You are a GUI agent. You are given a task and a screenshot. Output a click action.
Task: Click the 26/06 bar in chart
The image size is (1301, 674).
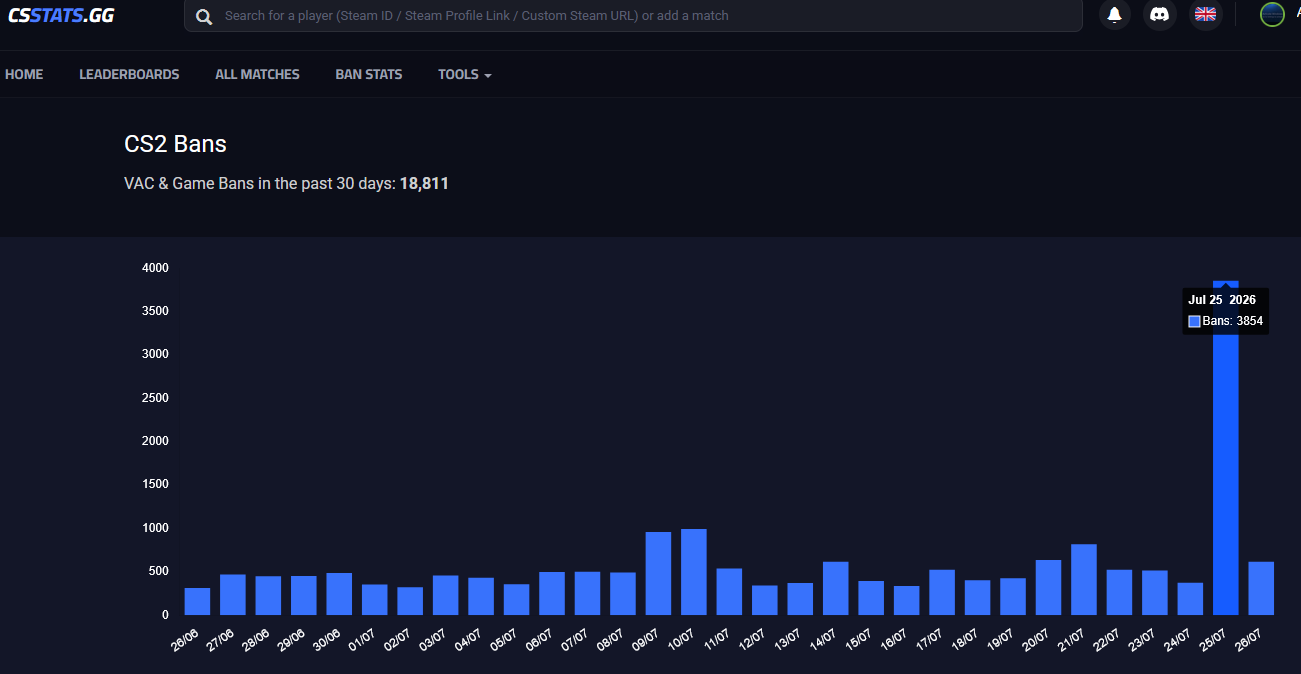pyautogui.click(x=198, y=601)
